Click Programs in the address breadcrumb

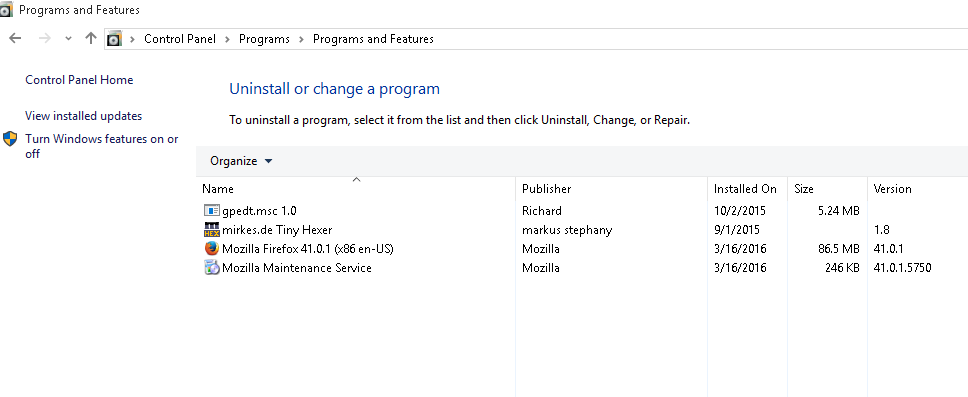(x=264, y=39)
